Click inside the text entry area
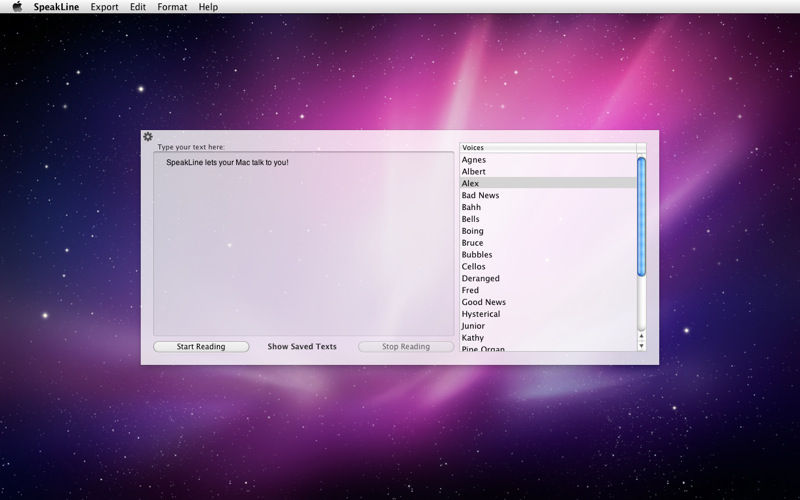This screenshot has height=500, width=800. 304,243
